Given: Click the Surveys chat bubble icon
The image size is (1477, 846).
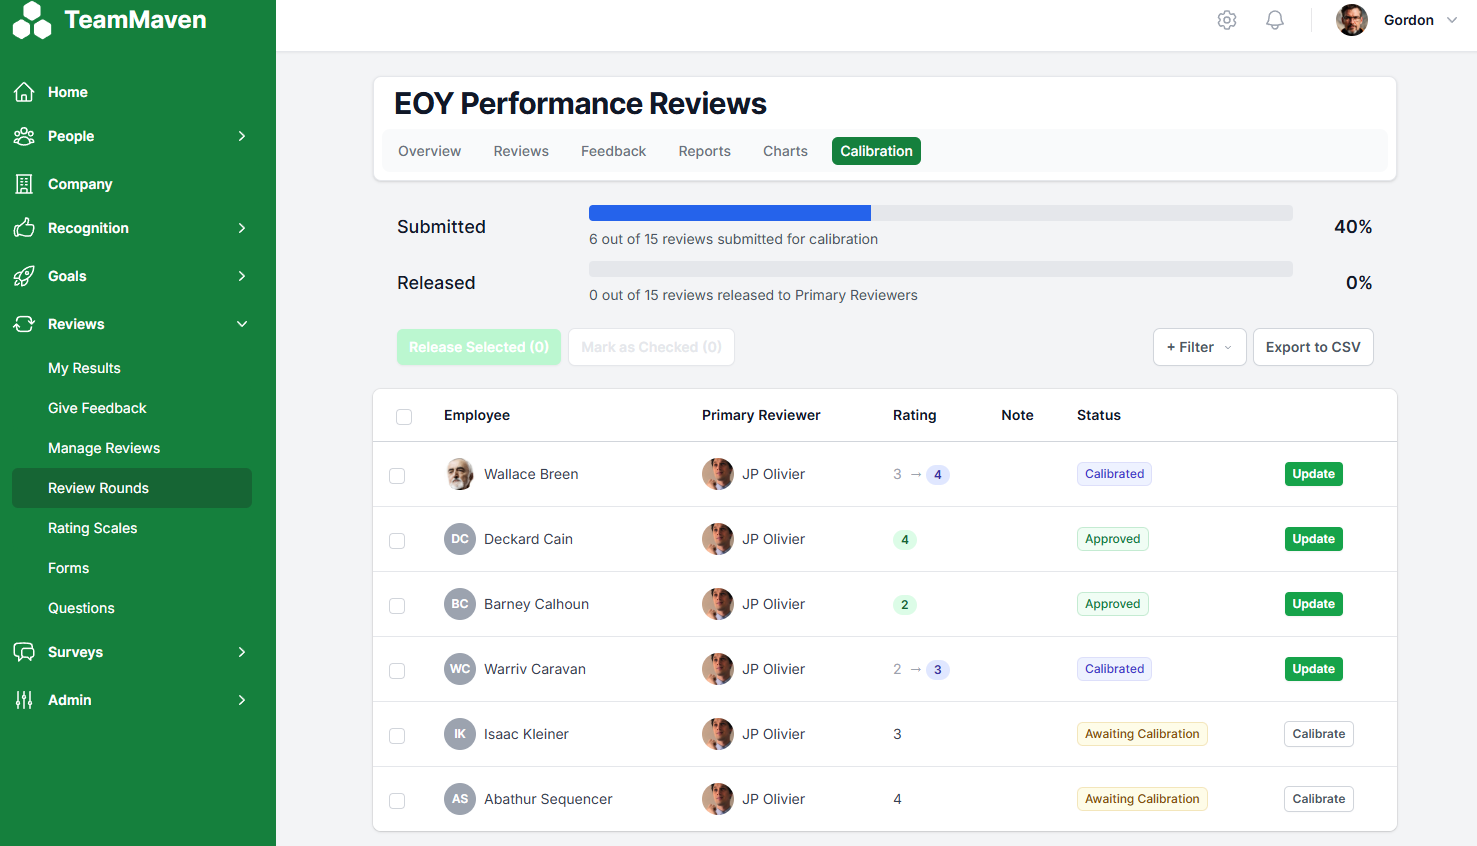Looking at the screenshot, I should pos(24,652).
